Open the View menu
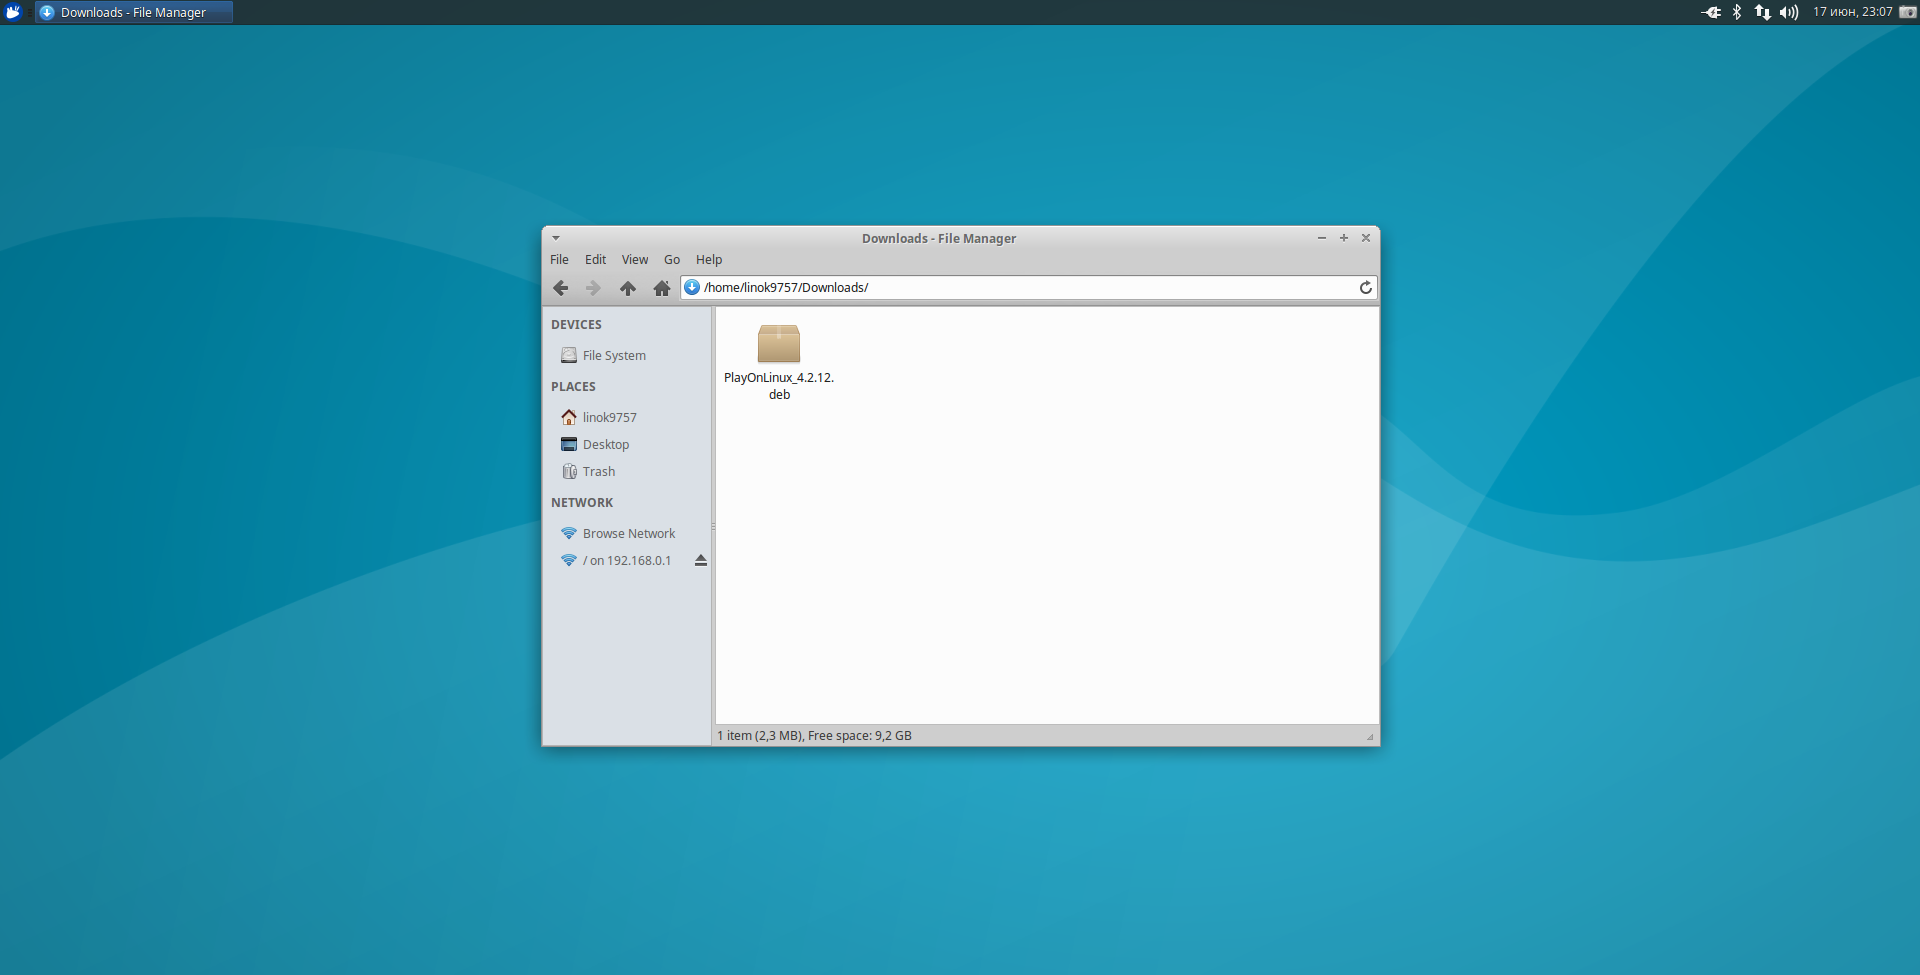 coord(635,260)
